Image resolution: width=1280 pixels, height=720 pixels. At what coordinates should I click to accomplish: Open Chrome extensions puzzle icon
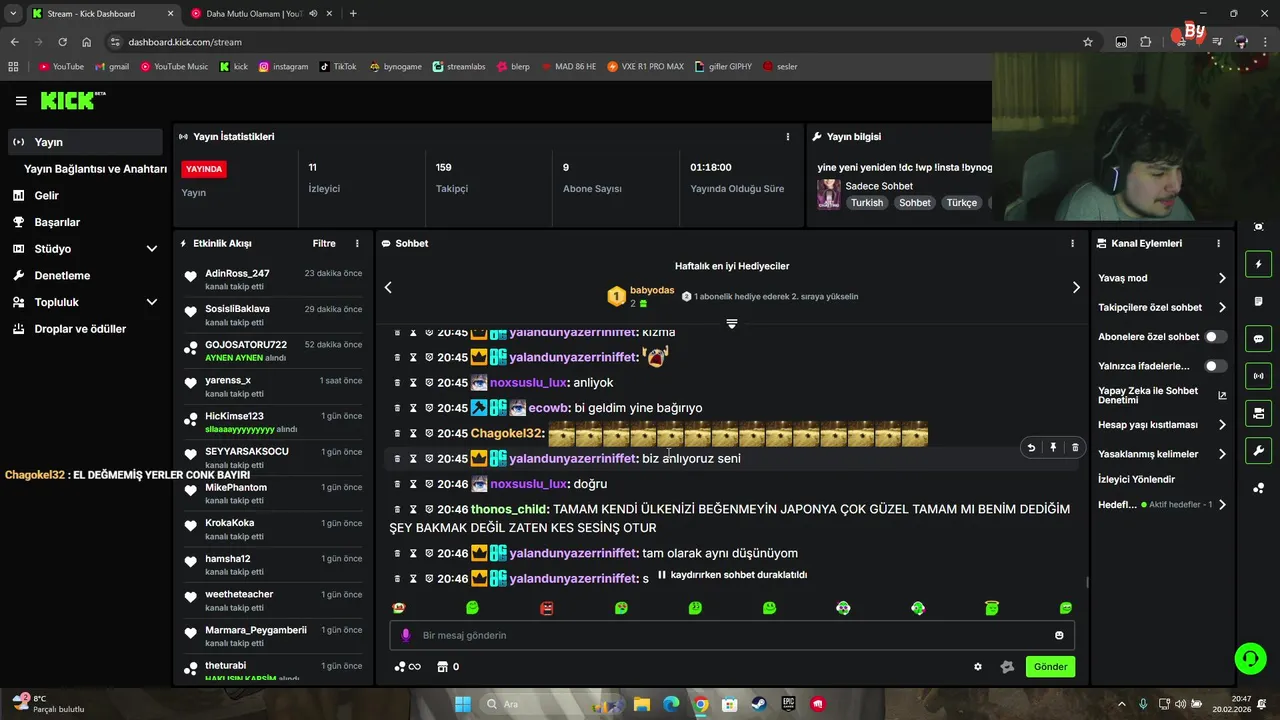click(1146, 42)
